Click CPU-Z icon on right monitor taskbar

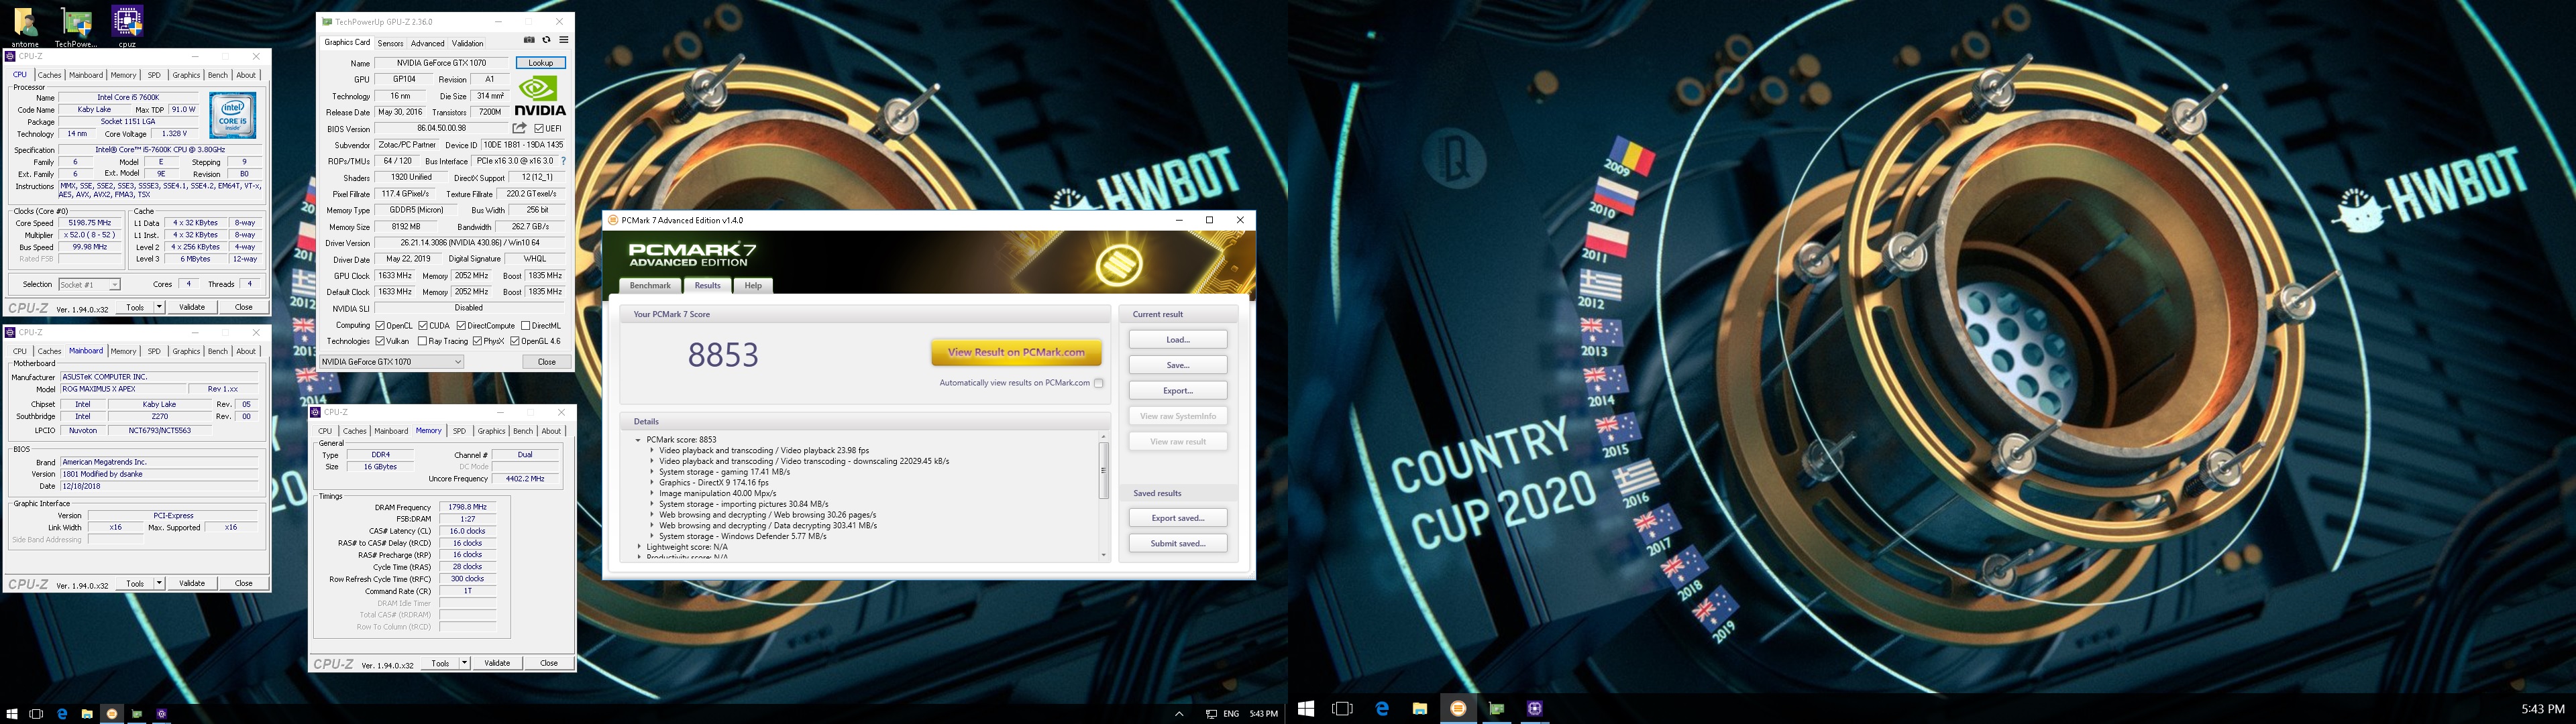[x=1535, y=708]
